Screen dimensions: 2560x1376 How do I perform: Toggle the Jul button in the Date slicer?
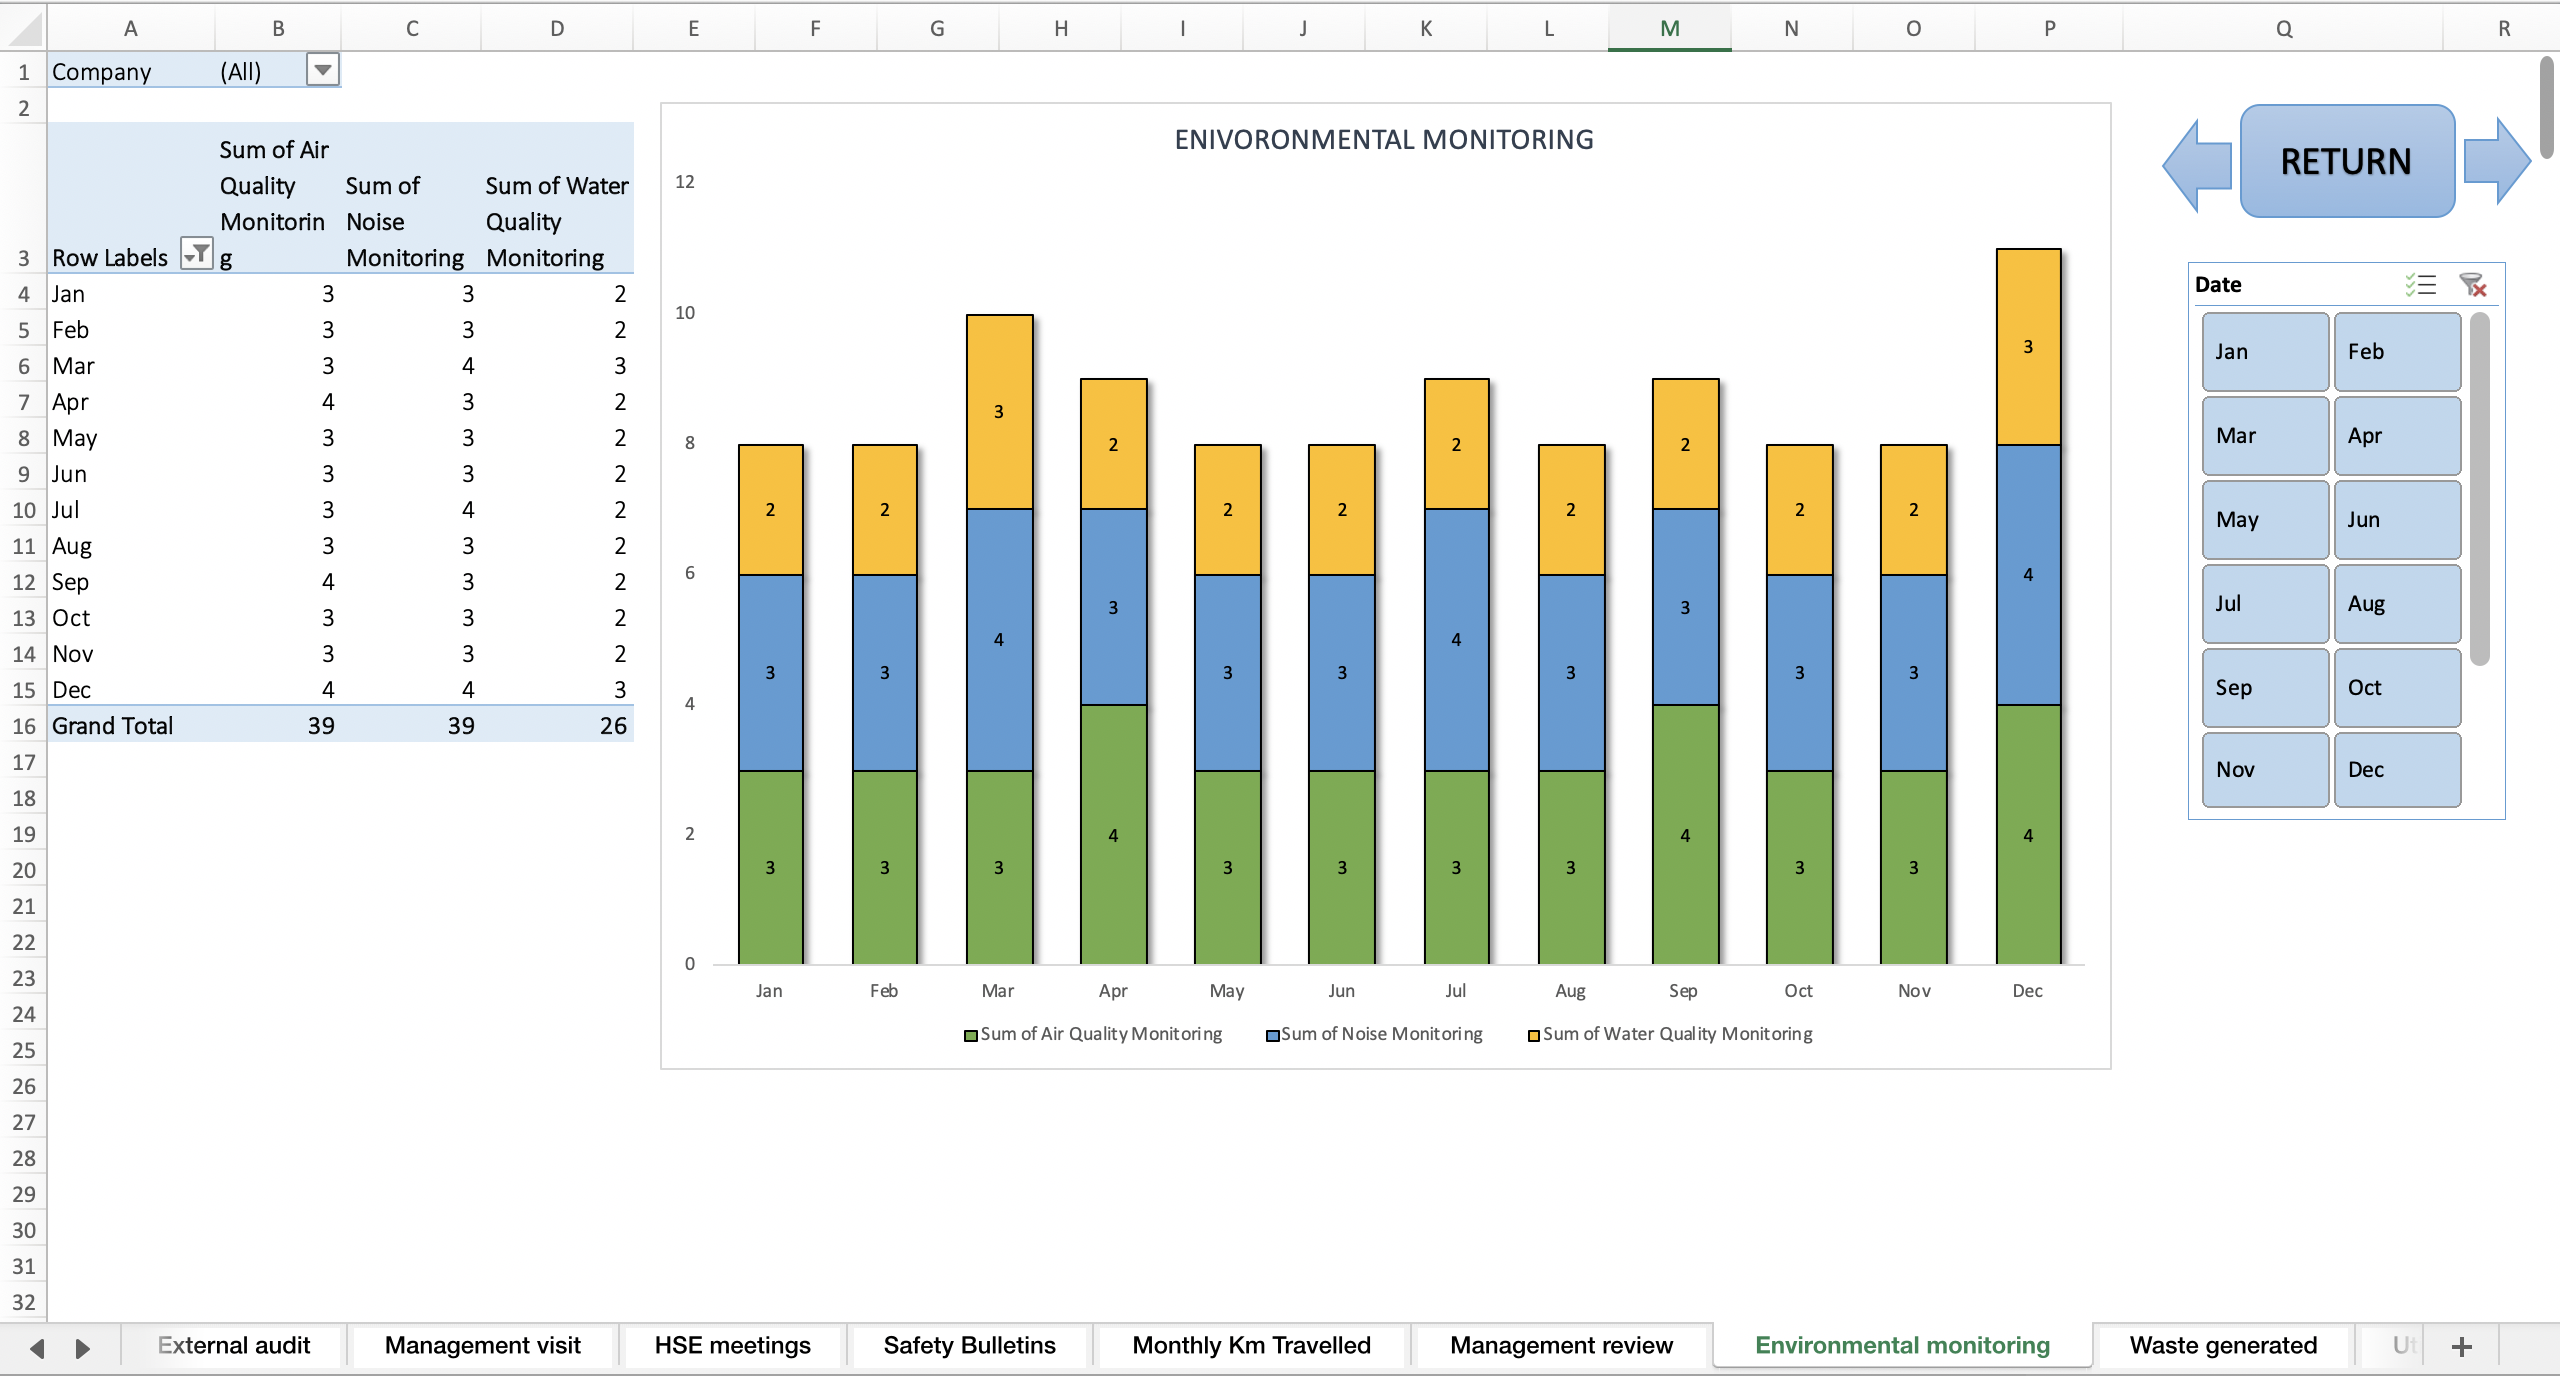point(2264,603)
